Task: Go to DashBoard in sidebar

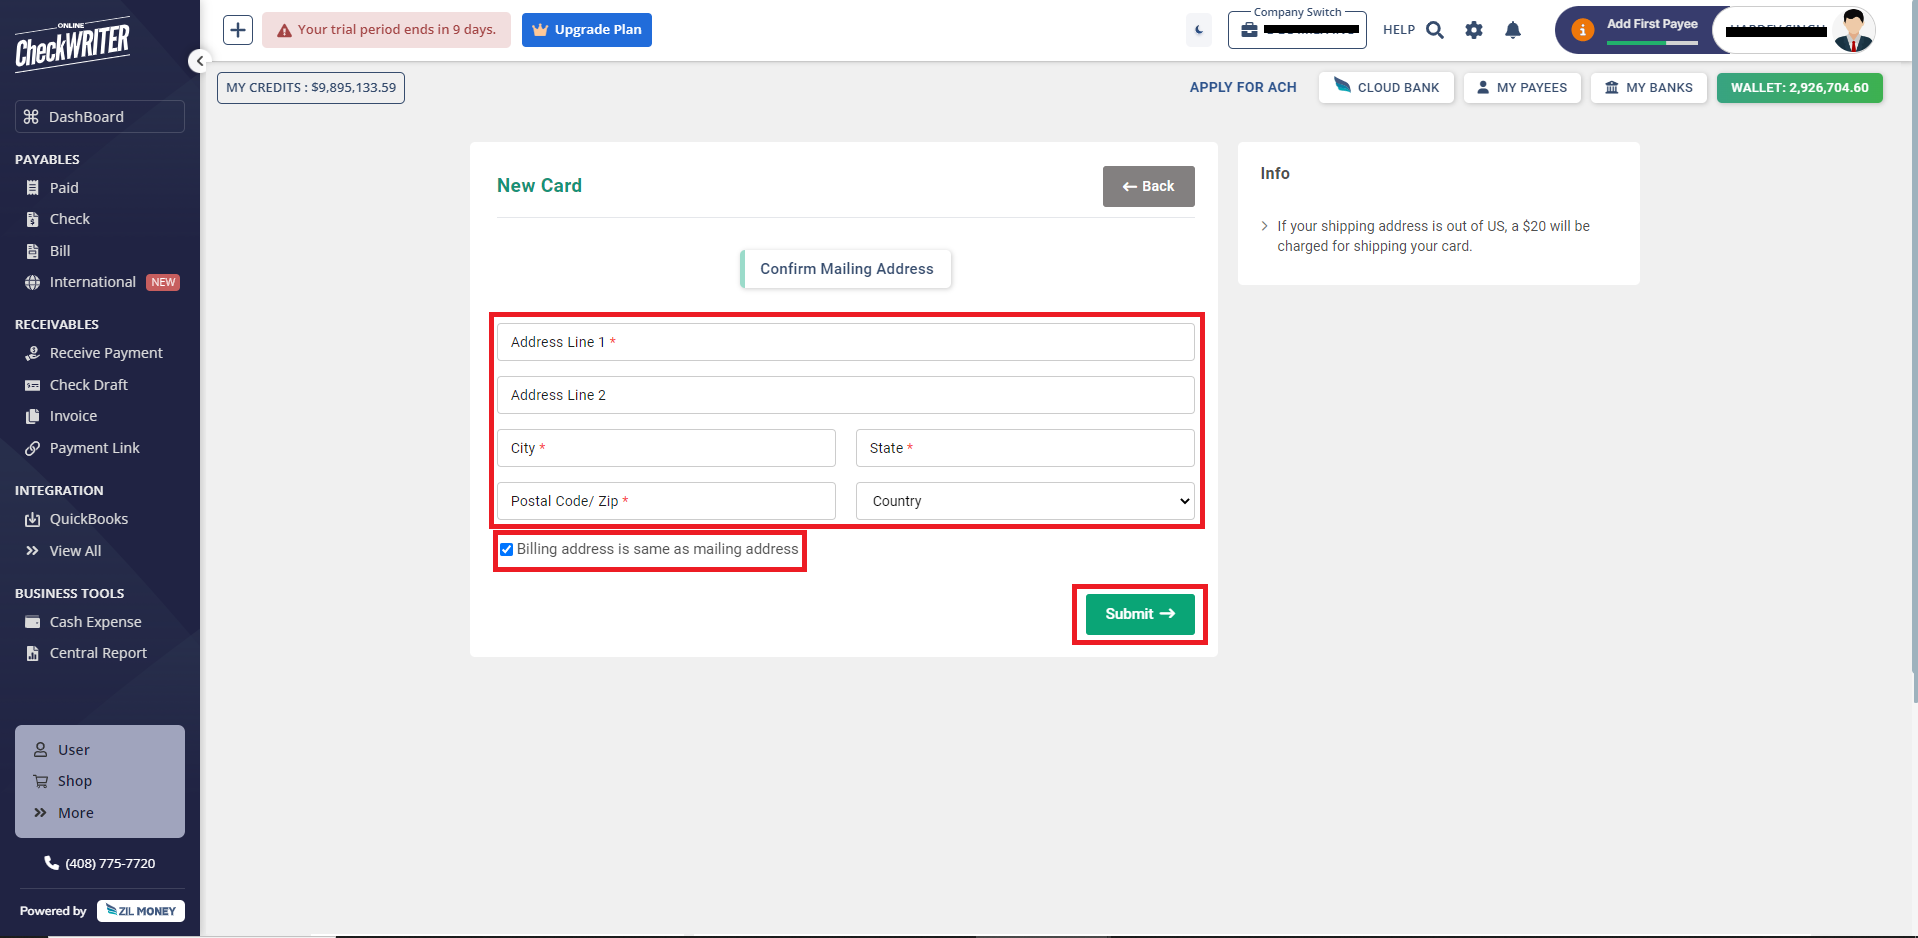Action: tap(100, 117)
